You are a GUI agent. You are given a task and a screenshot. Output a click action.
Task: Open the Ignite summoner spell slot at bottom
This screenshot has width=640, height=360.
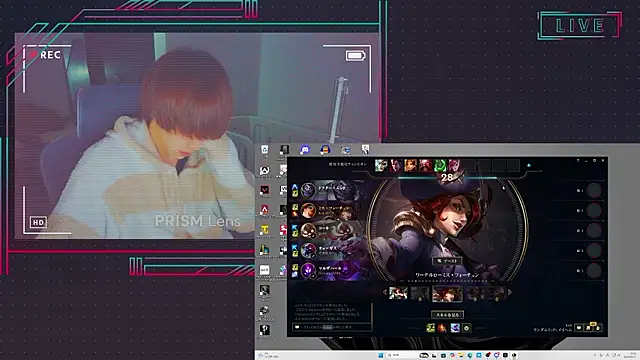click(442, 328)
